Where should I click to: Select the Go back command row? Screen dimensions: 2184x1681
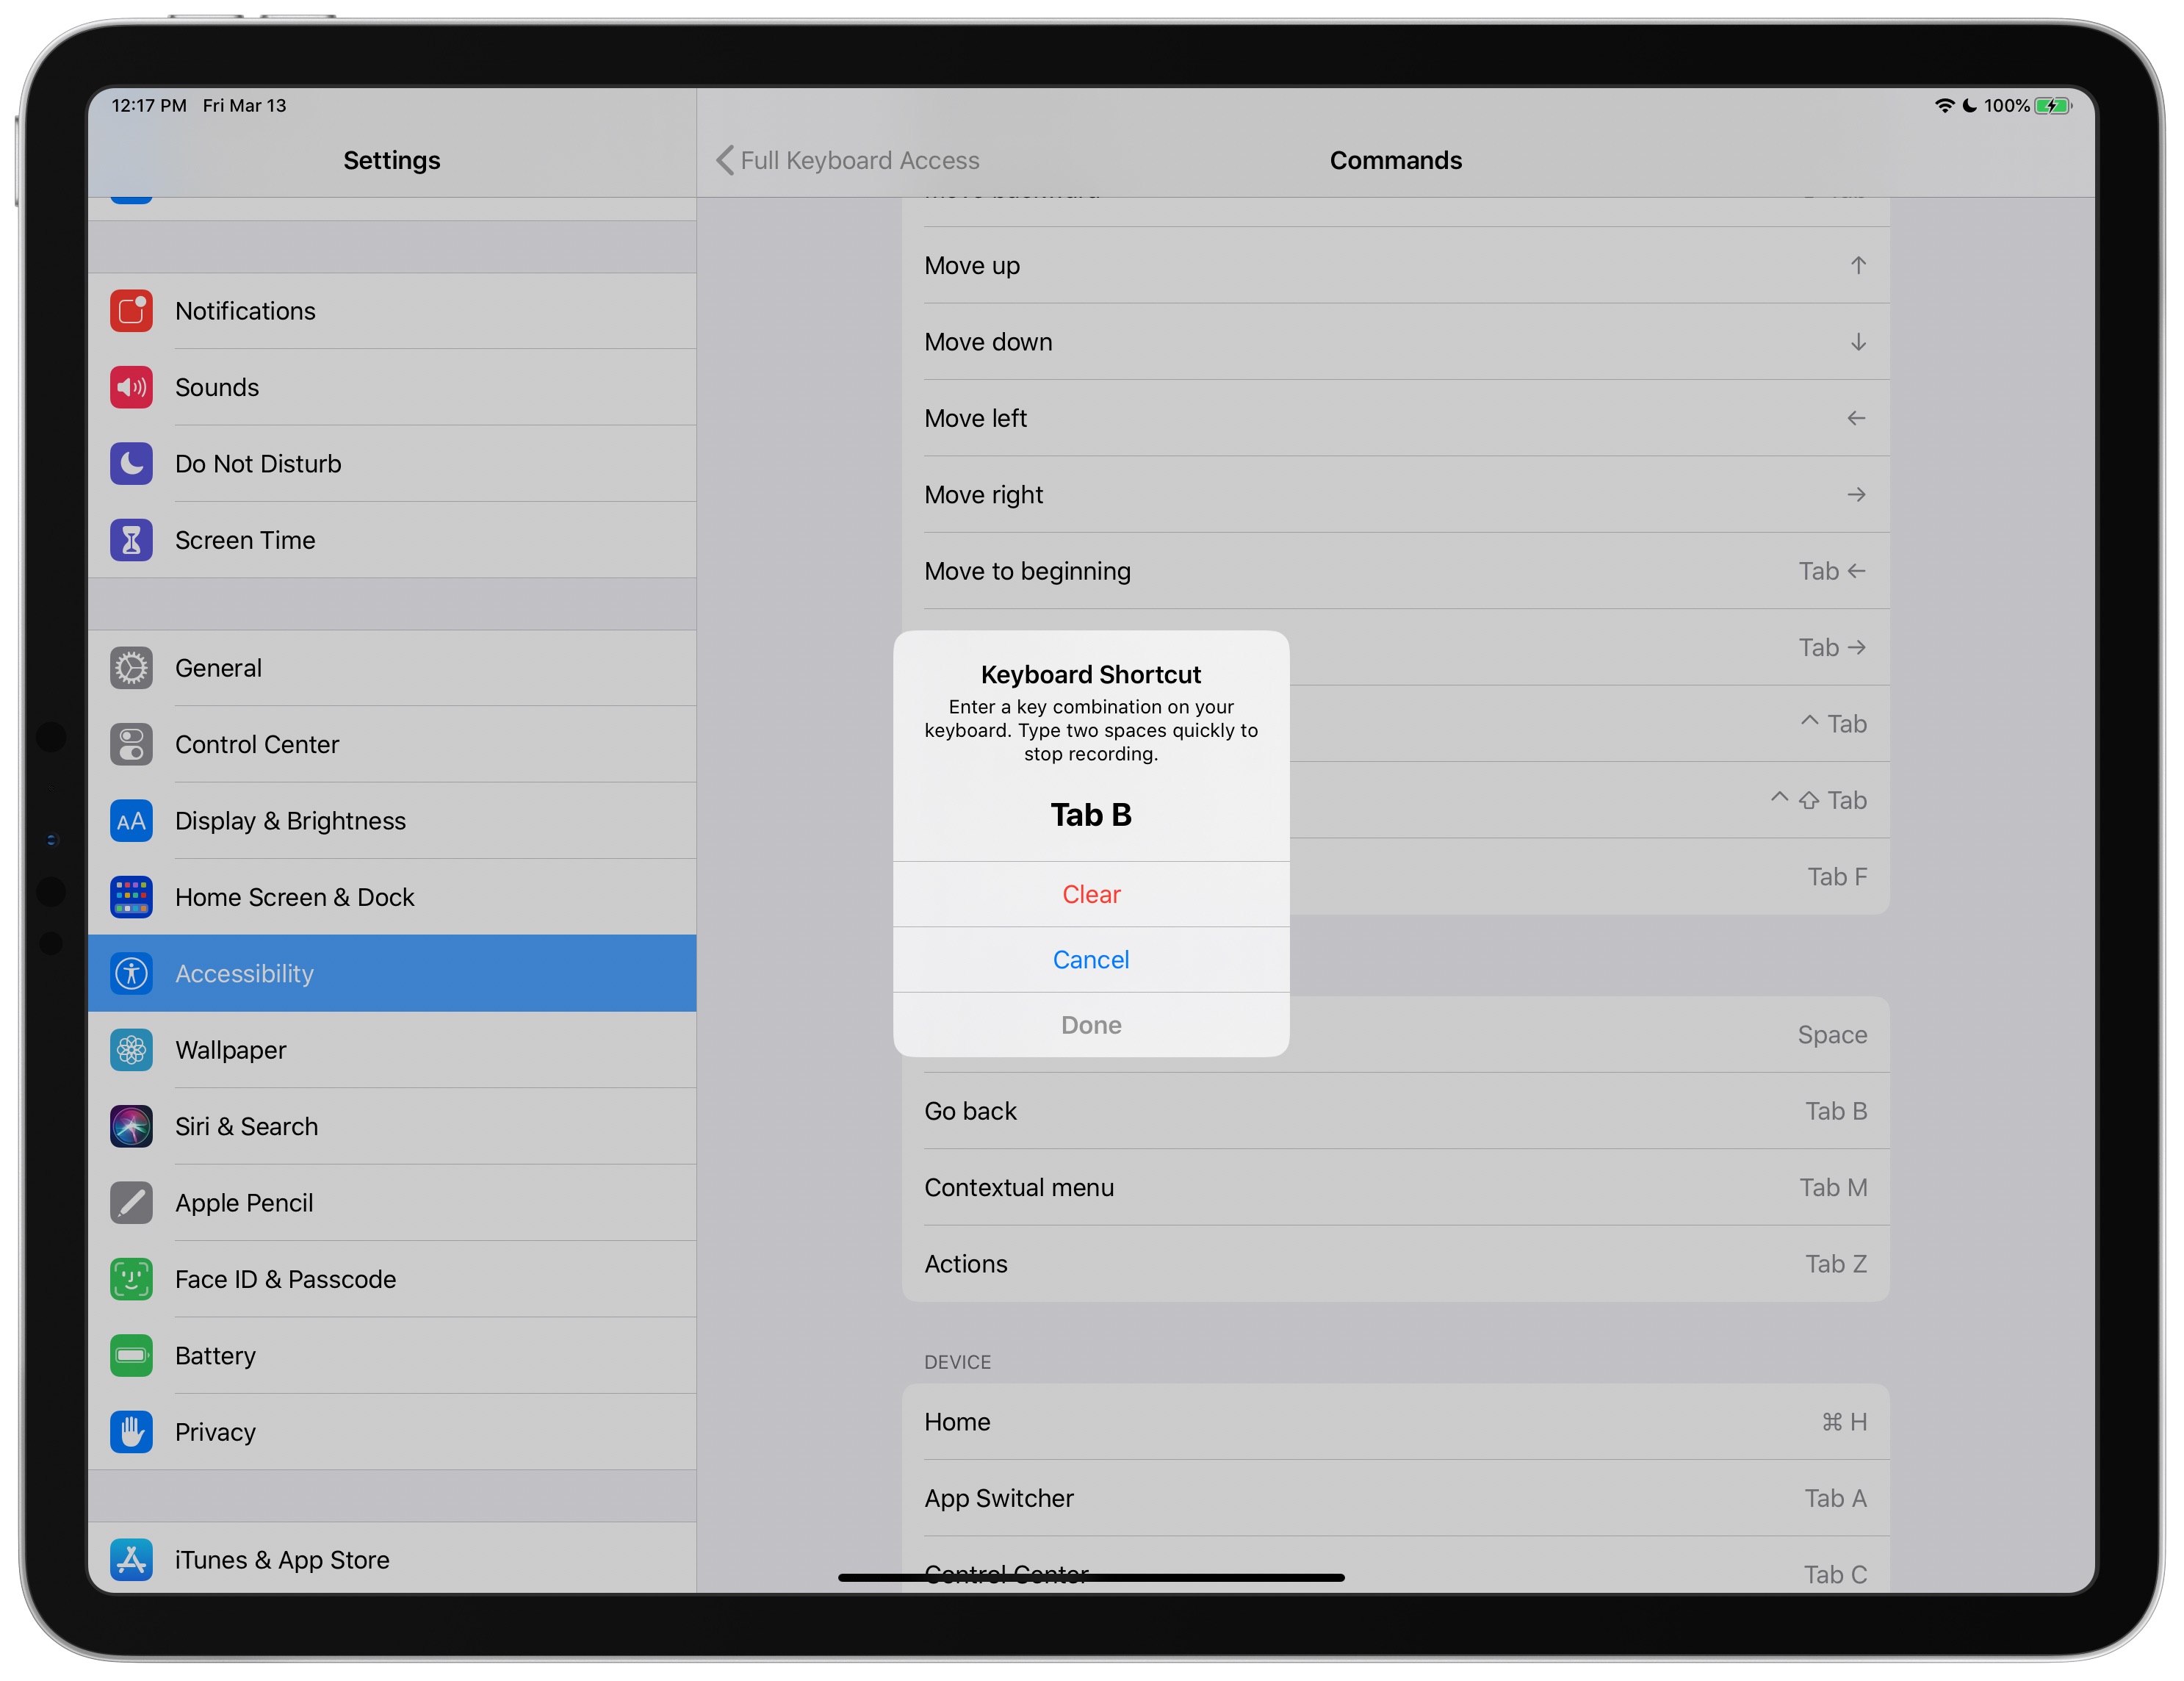pyautogui.click(x=1395, y=1111)
